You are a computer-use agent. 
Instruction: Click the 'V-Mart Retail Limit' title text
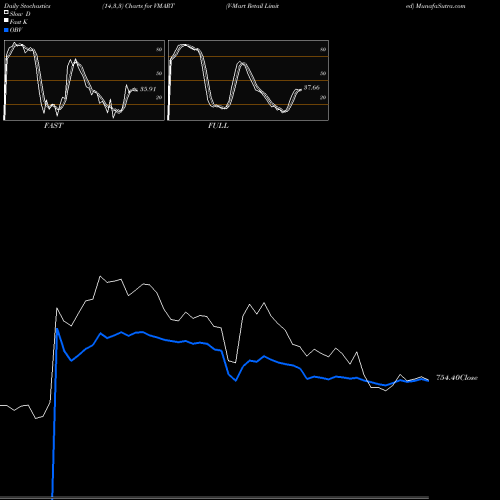(252, 6)
